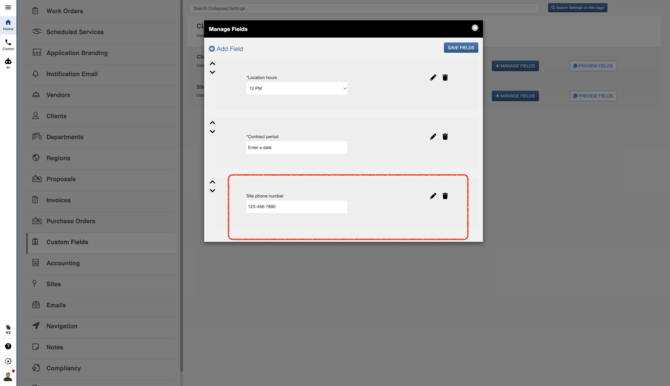This screenshot has height=386, width=670.
Task: Open Notification Email settings
Action: coord(101,74)
